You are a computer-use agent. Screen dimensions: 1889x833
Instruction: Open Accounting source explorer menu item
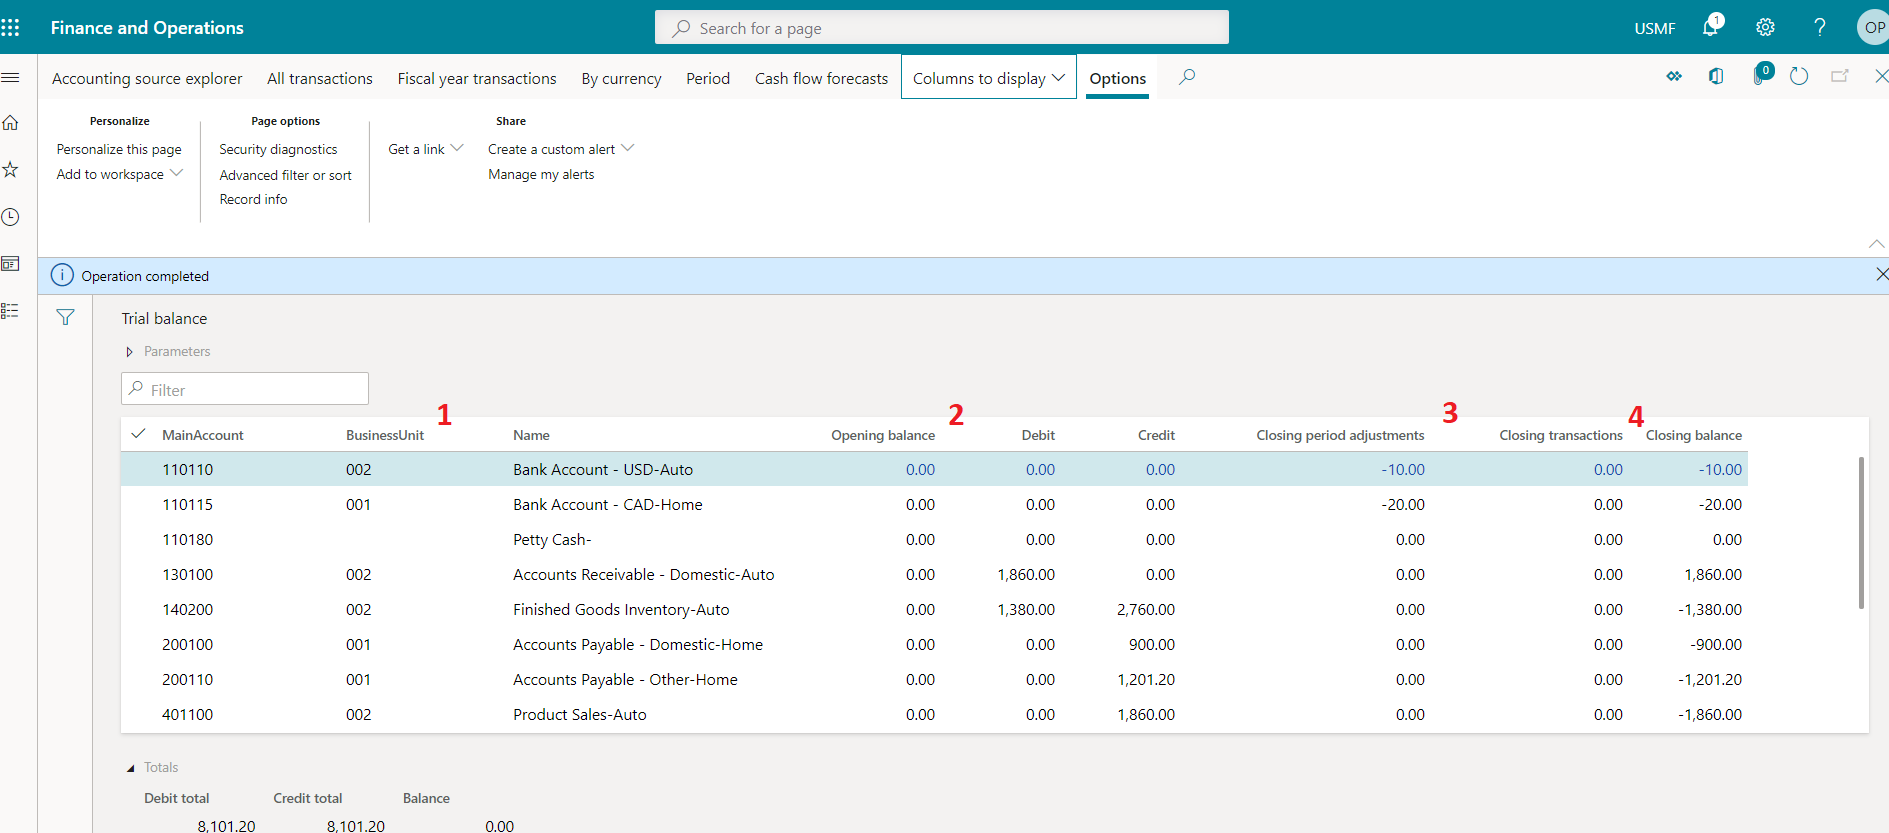[147, 78]
